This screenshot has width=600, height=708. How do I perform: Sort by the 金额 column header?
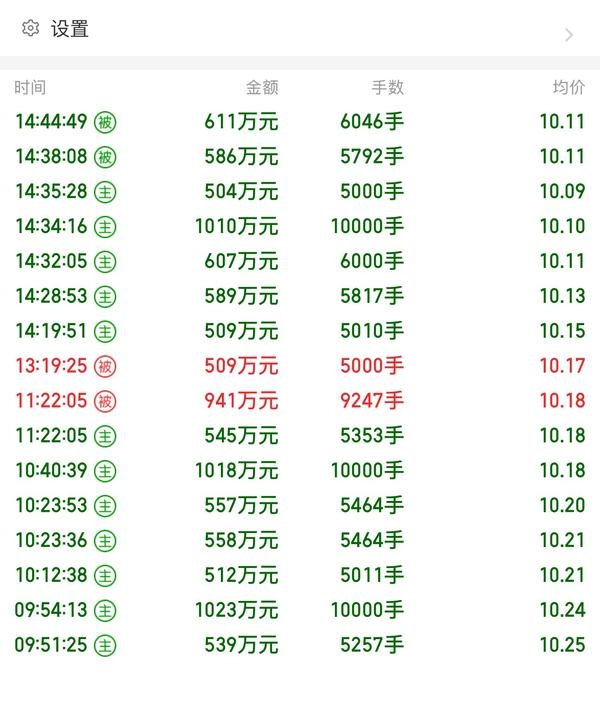click(262, 88)
